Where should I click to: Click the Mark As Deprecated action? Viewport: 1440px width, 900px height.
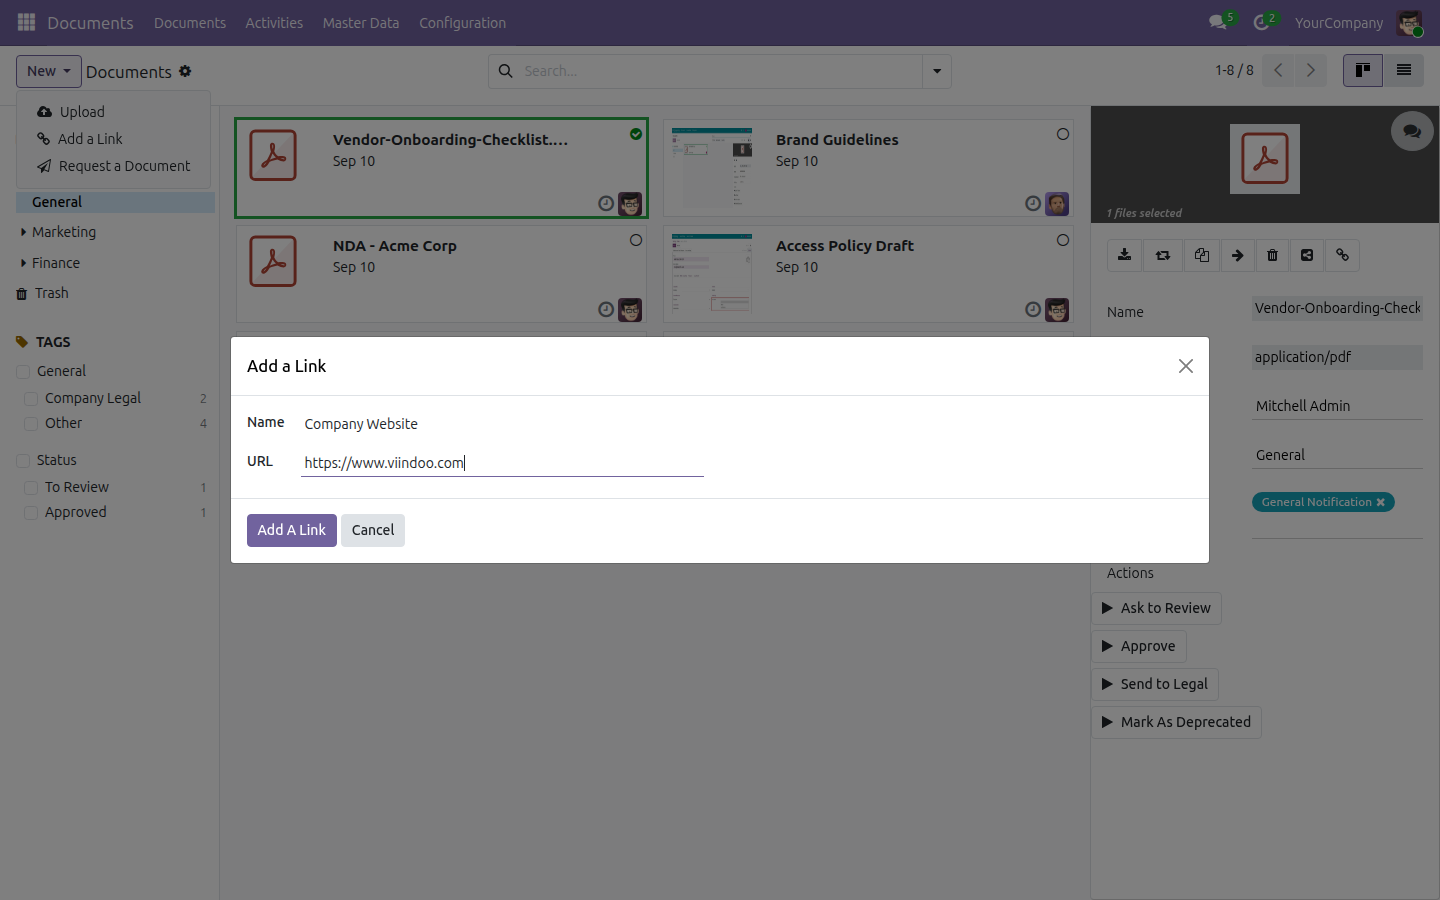coord(1176,722)
